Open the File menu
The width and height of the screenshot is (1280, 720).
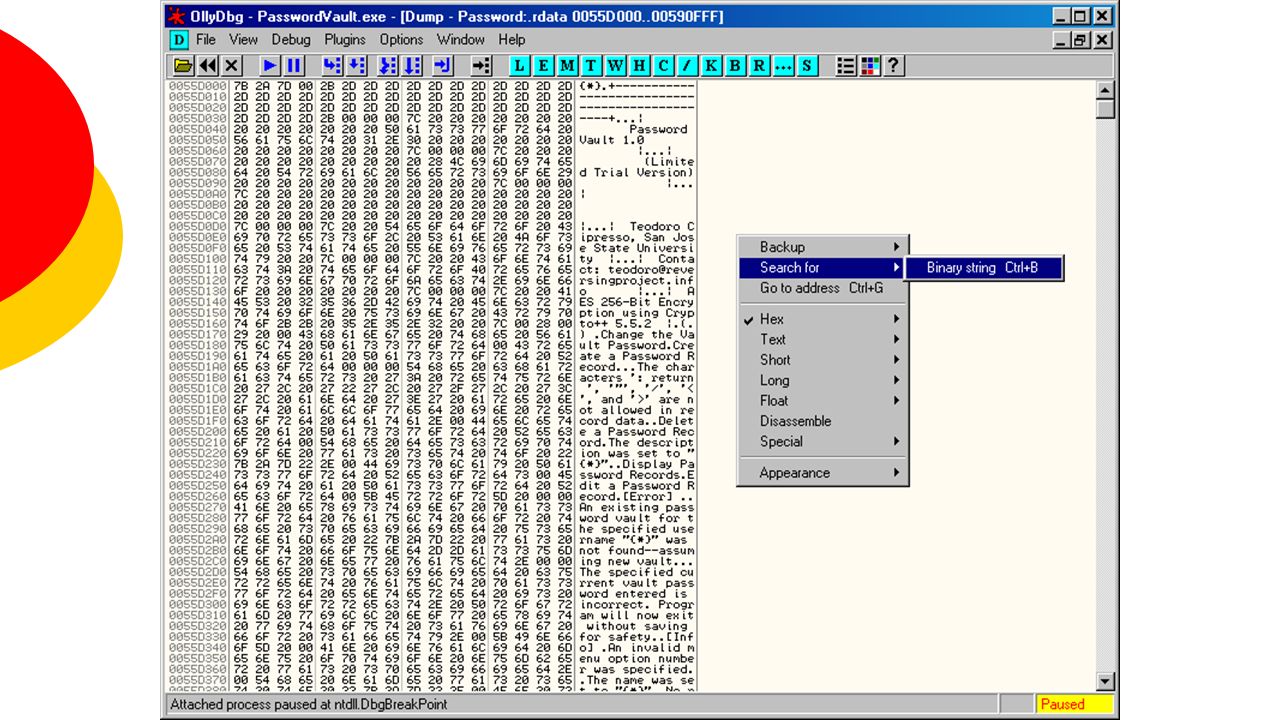206,40
